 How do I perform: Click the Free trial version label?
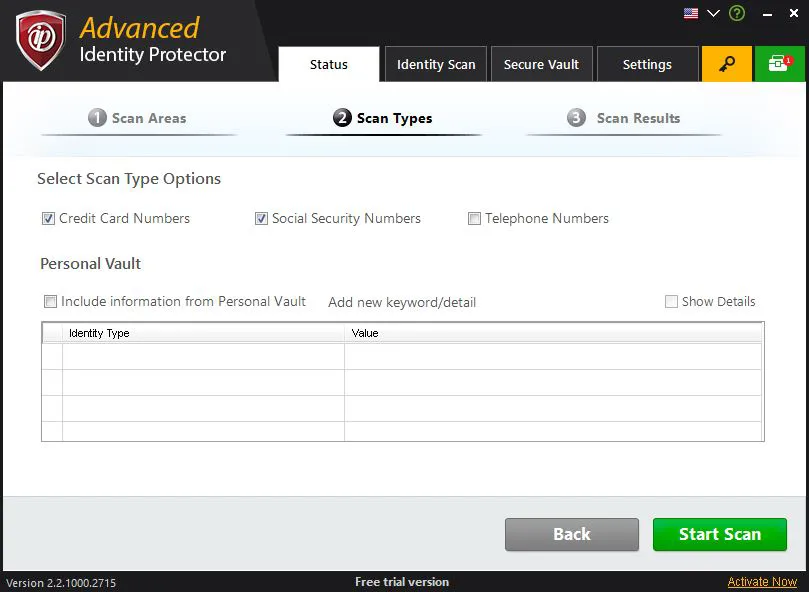pyautogui.click(x=402, y=582)
